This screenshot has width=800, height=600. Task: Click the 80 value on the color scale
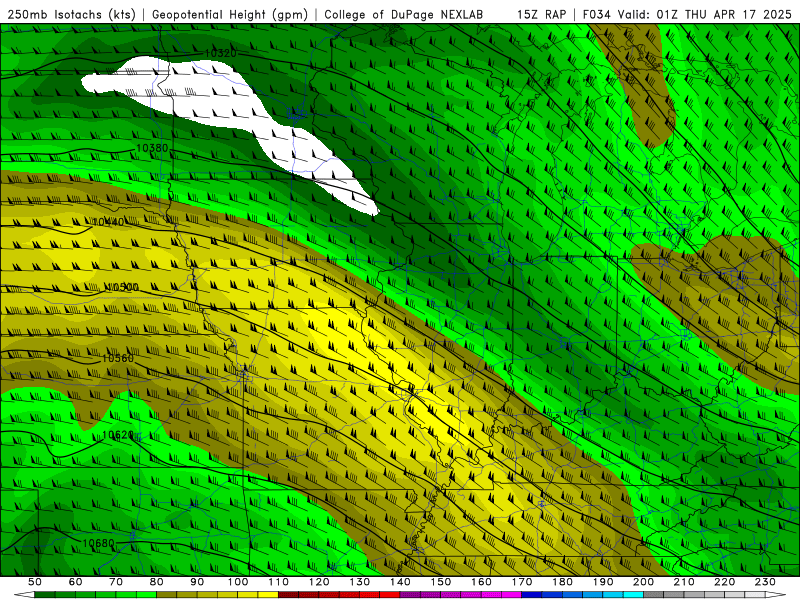(x=157, y=582)
